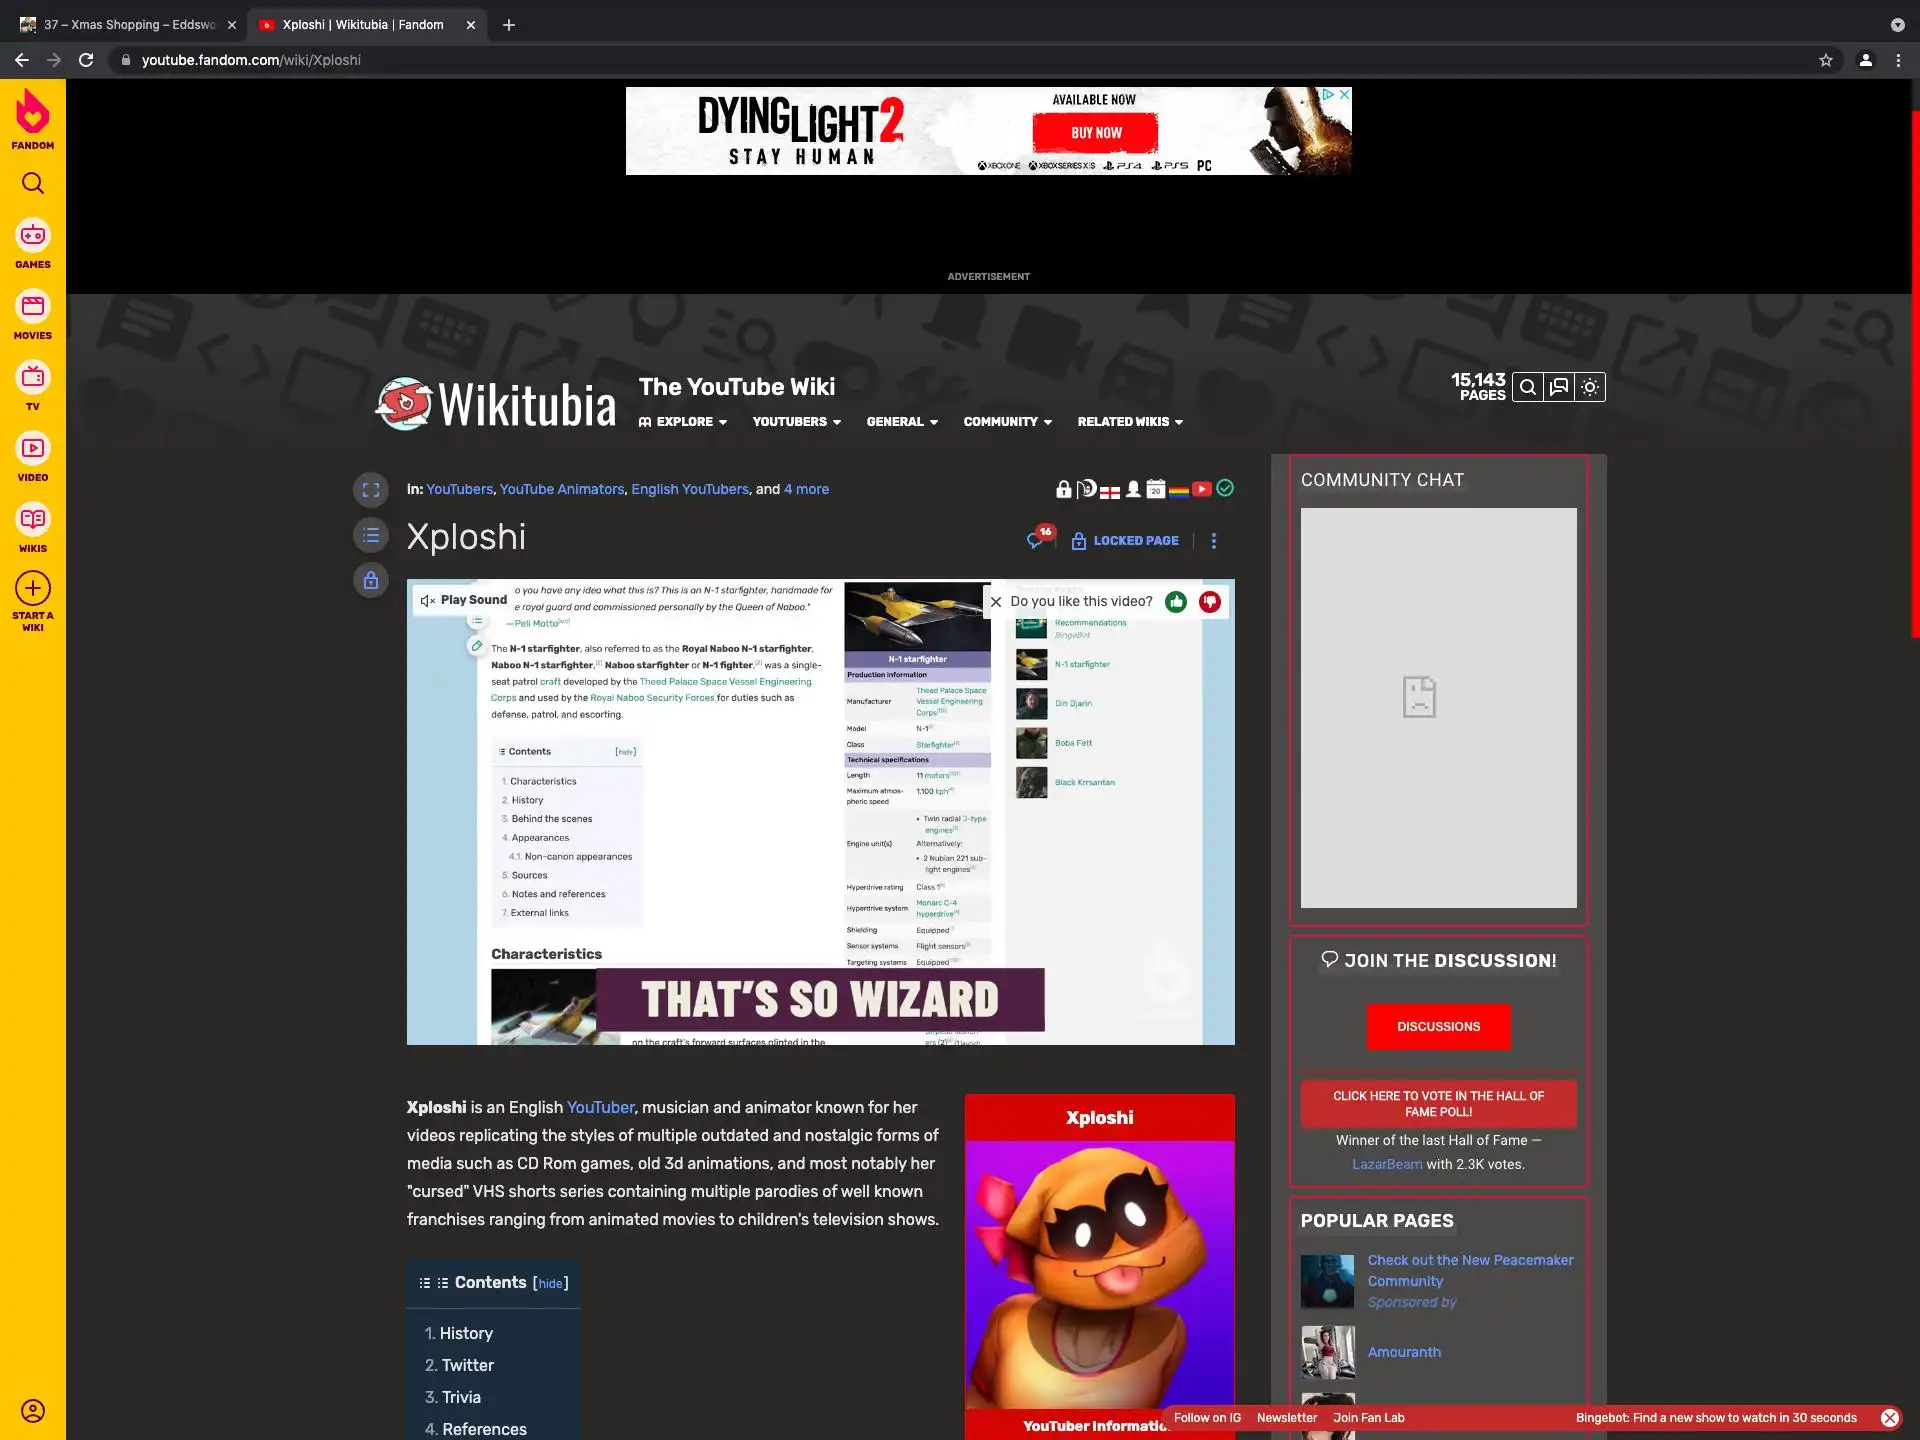The width and height of the screenshot is (1920, 1440).
Task: Open the Related Wikis dropdown
Action: pyautogui.click(x=1130, y=422)
